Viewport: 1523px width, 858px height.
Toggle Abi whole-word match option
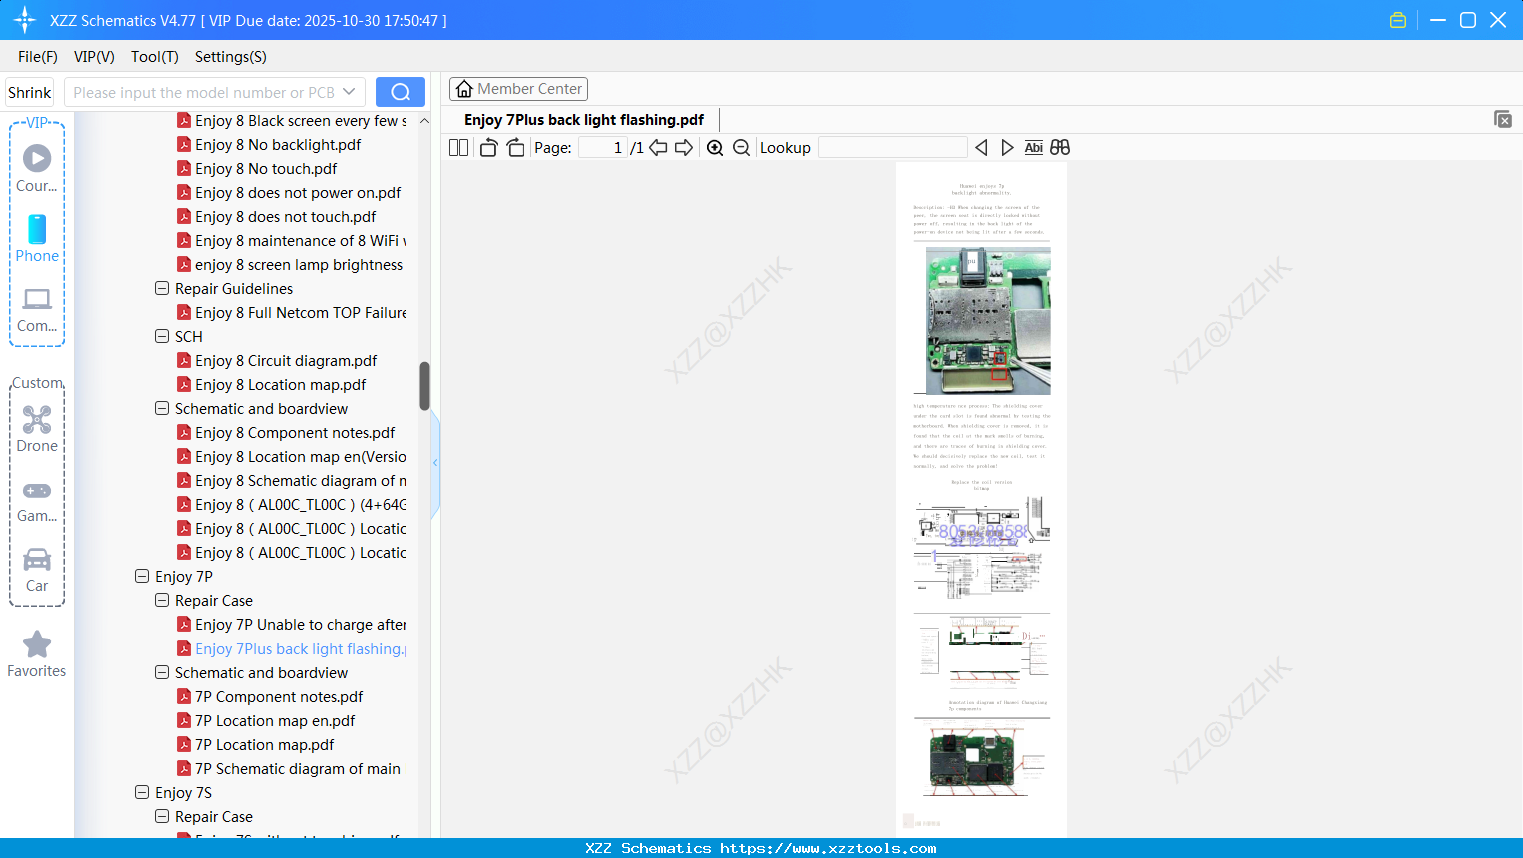(x=1033, y=147)
